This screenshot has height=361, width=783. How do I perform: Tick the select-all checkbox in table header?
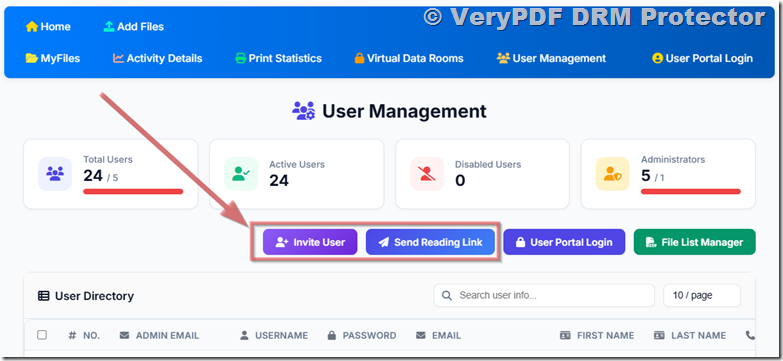pyautogui.click(x=42, y=335)
